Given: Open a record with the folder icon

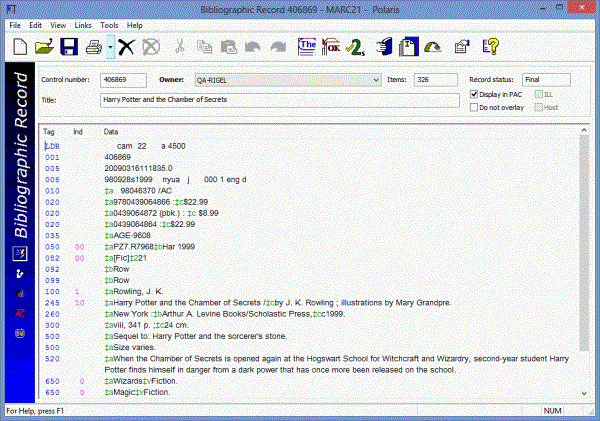Looking at the screenshot, I should tap(44, 47).
